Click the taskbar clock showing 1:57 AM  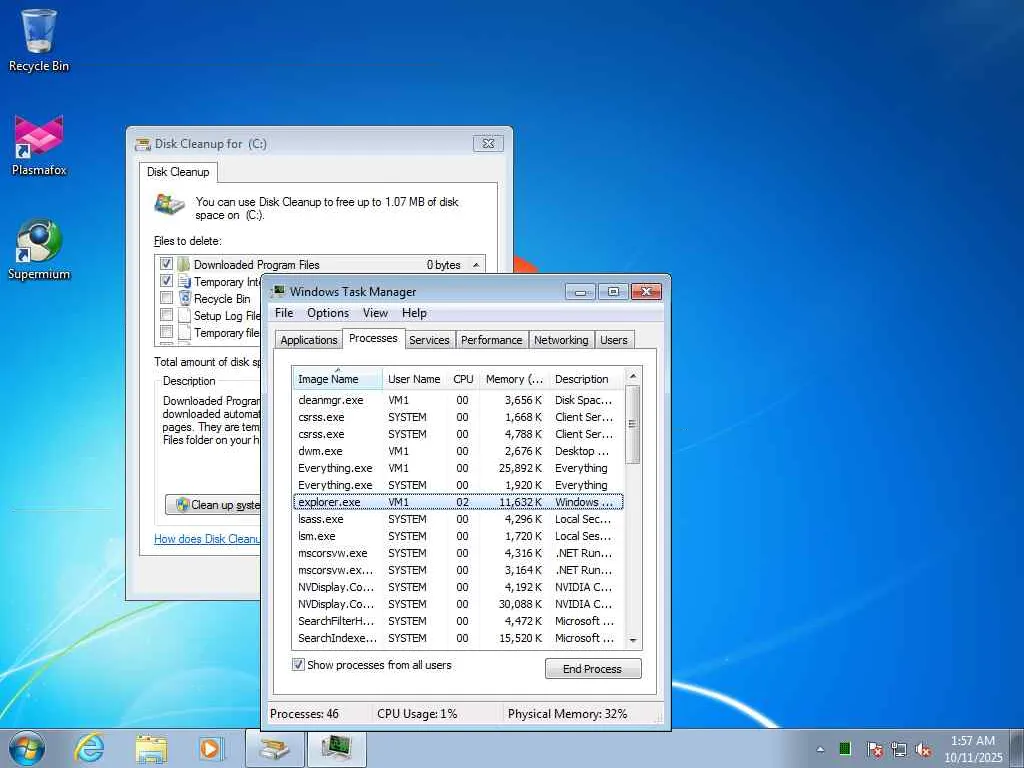tap(973, 749)
